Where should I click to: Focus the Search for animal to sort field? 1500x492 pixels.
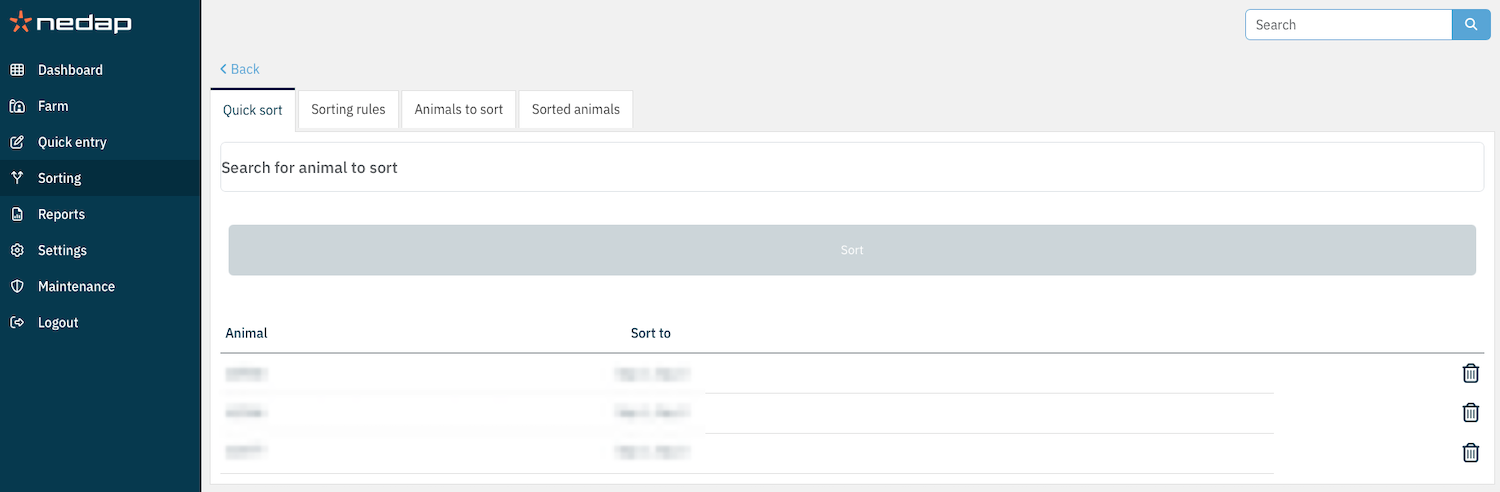coord(851,167)
